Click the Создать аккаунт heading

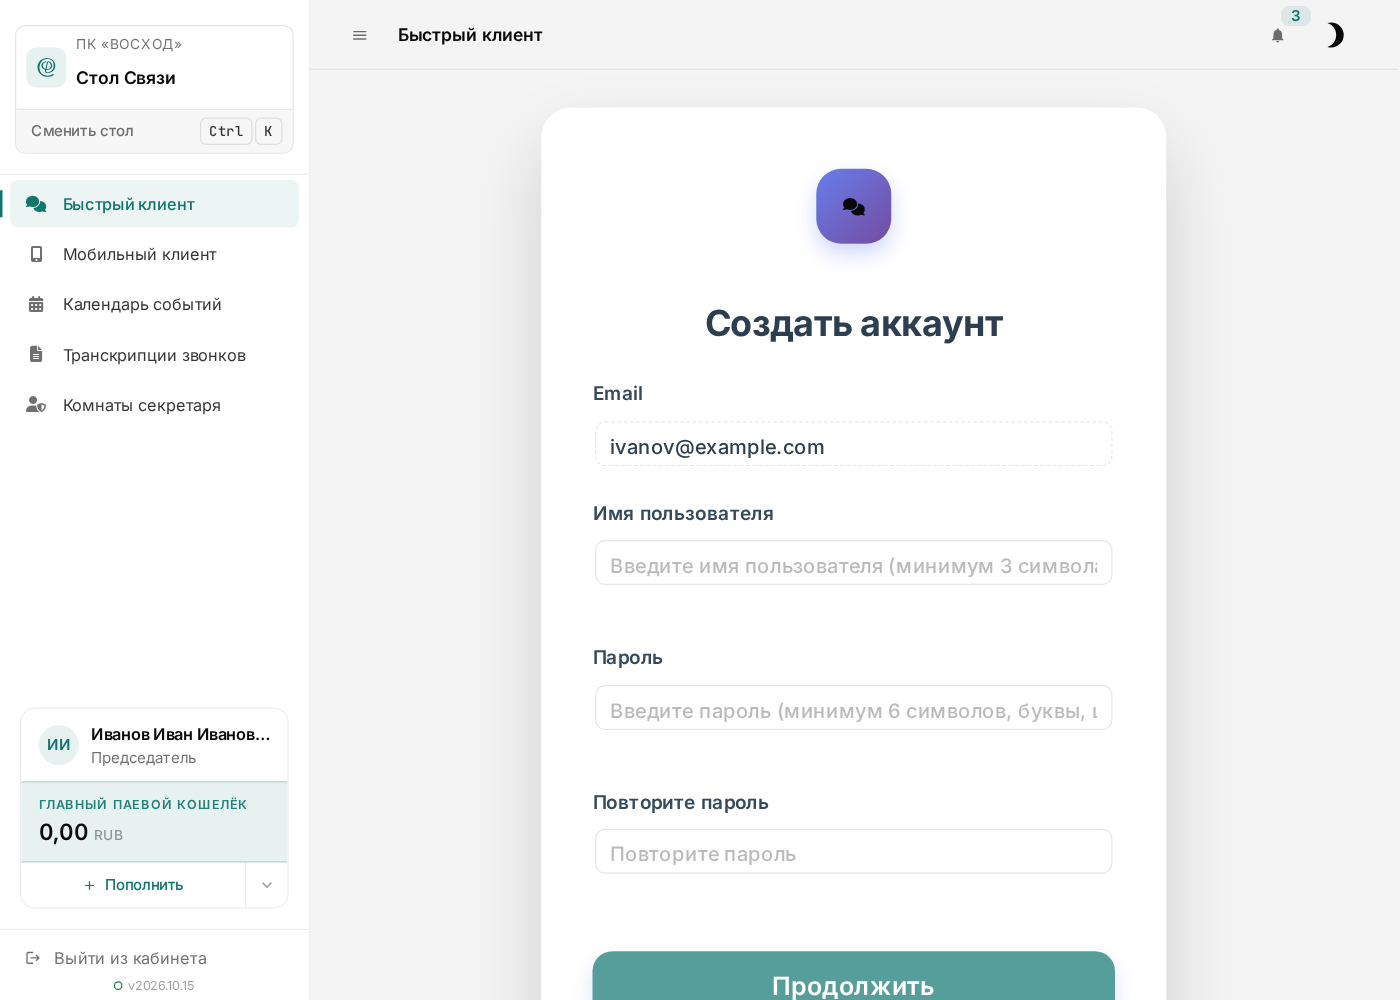tap(854, 323)
